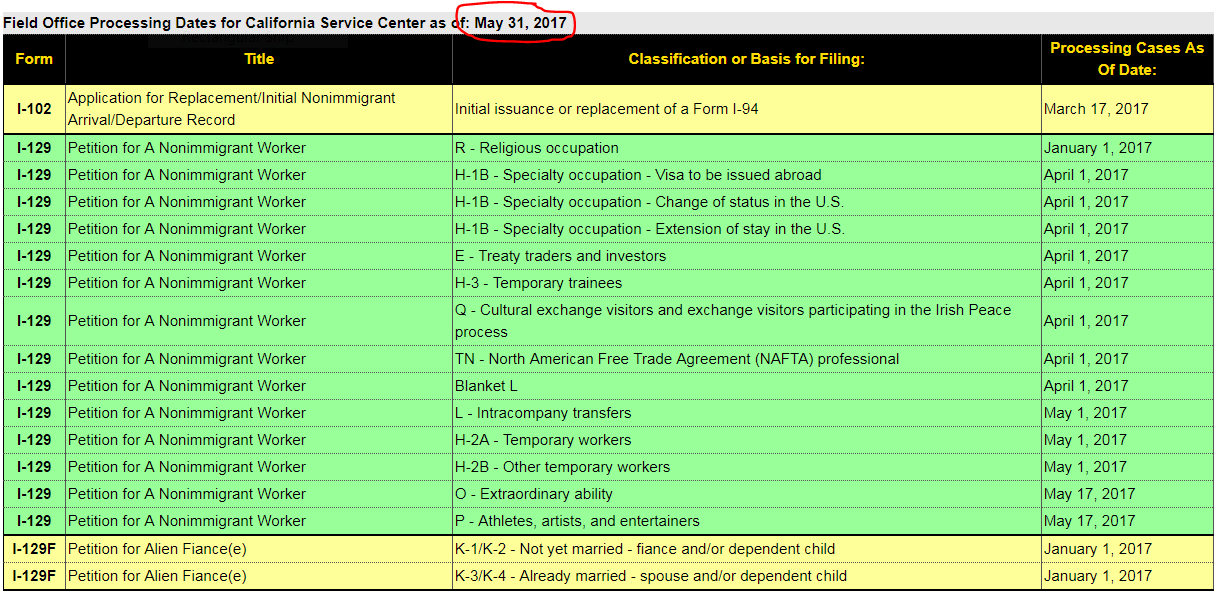Click Initial issuance or replacement of Form I-94
Screen dimensions: 1219x591
tap(606, 109)
